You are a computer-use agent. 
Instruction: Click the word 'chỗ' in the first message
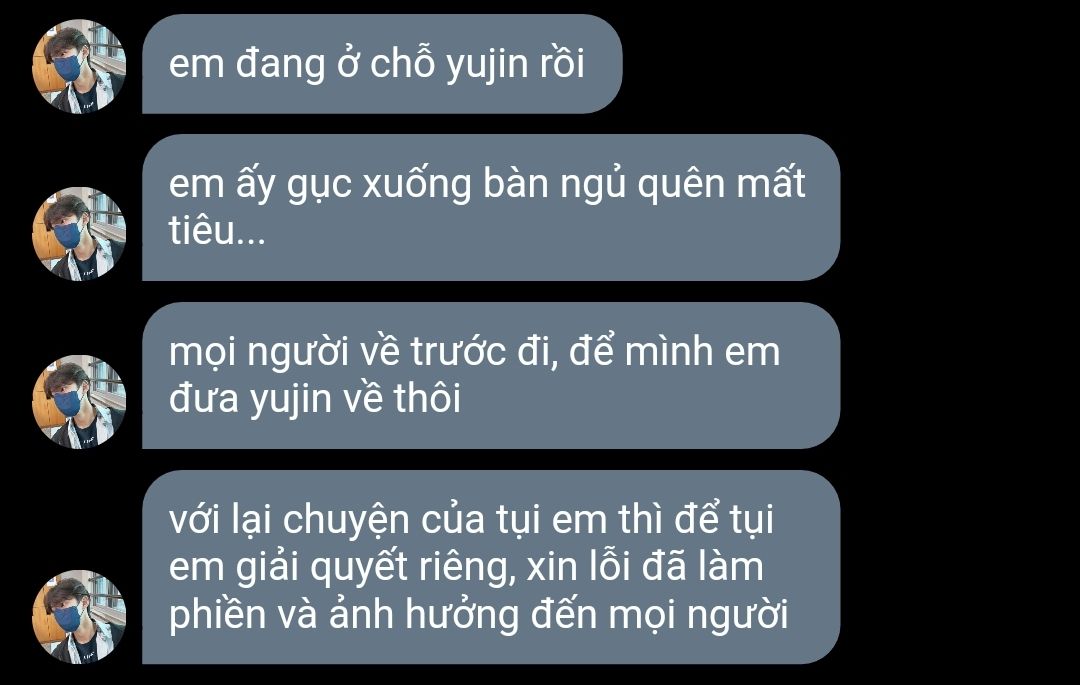coord(403,63)
